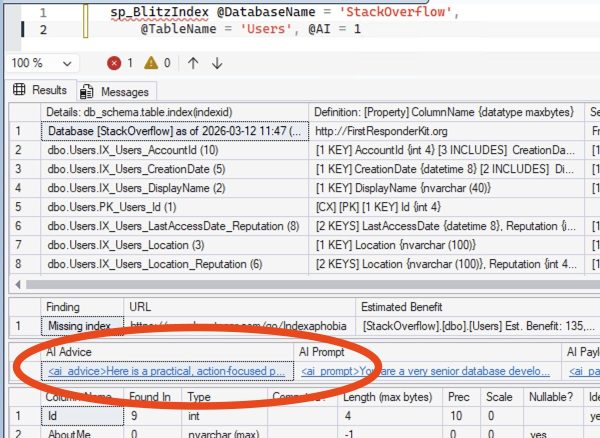The width and height of the screenshot is (600, 438).
Task: Click the Messages tab document icon
Action: point(86,91)
